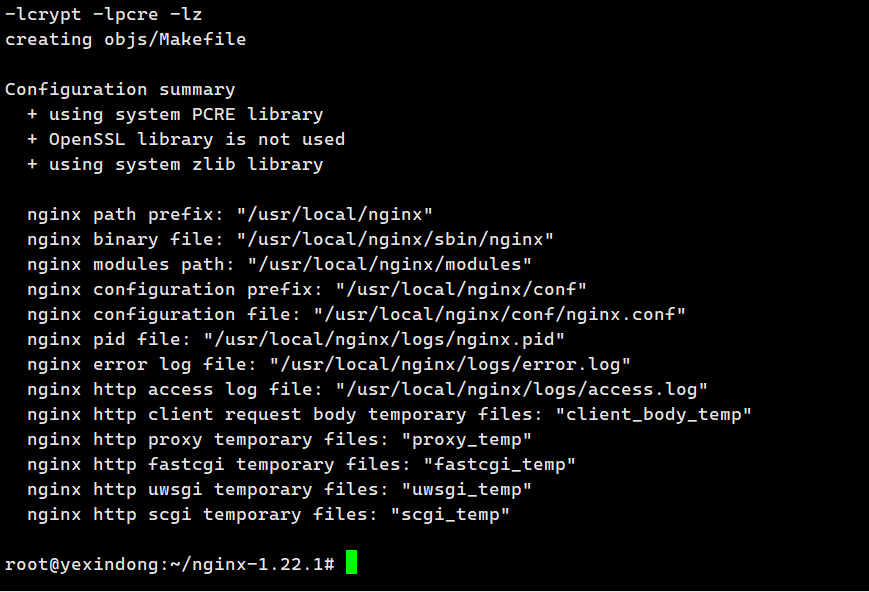Click the nginx path prefix line
Screen dimensions: 869x592
click(x=230, y=214)
